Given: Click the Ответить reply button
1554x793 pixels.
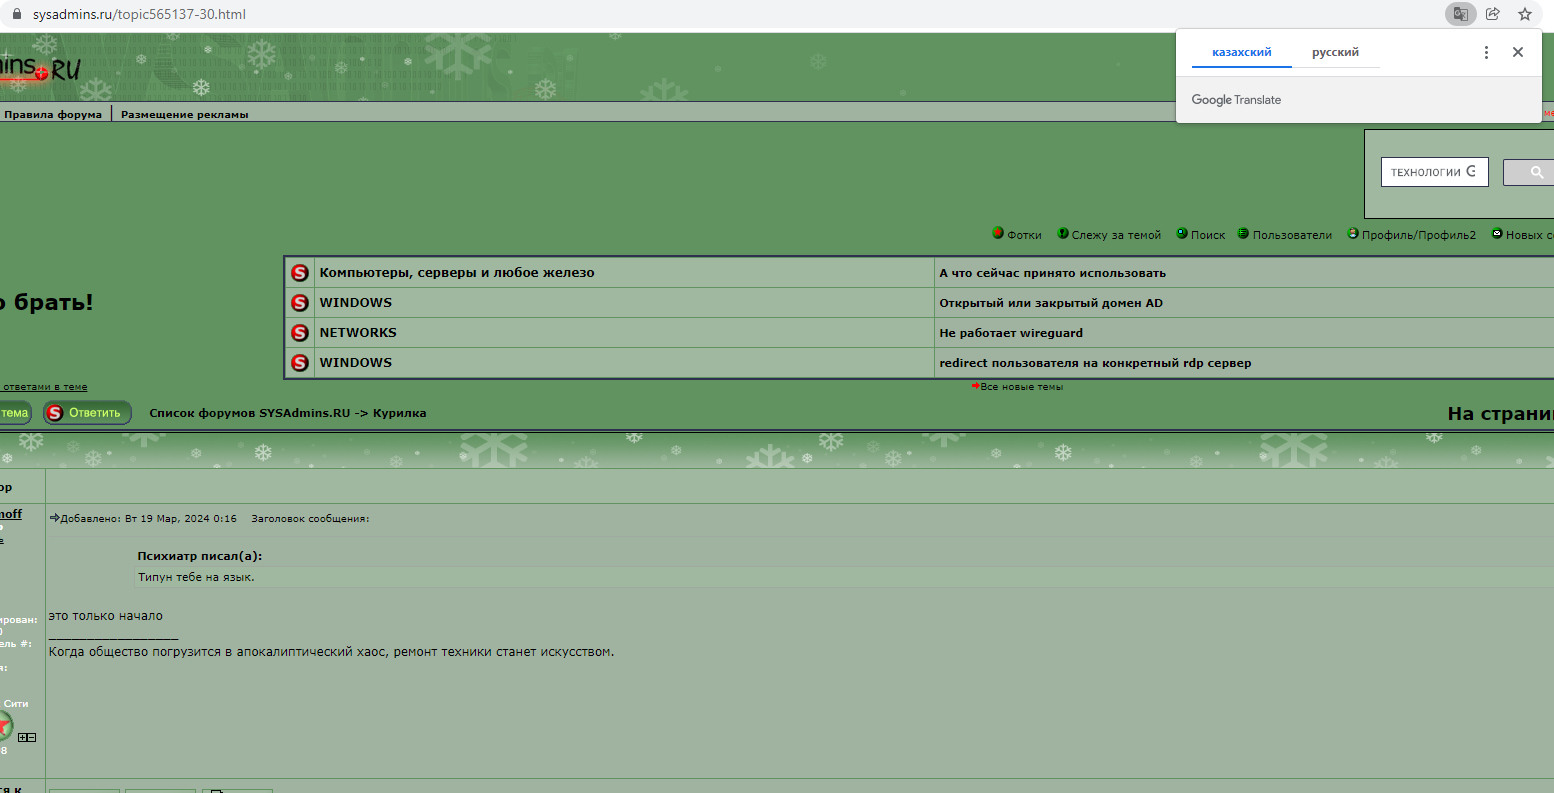Looking at the screenshot, I should coord(87,413).
